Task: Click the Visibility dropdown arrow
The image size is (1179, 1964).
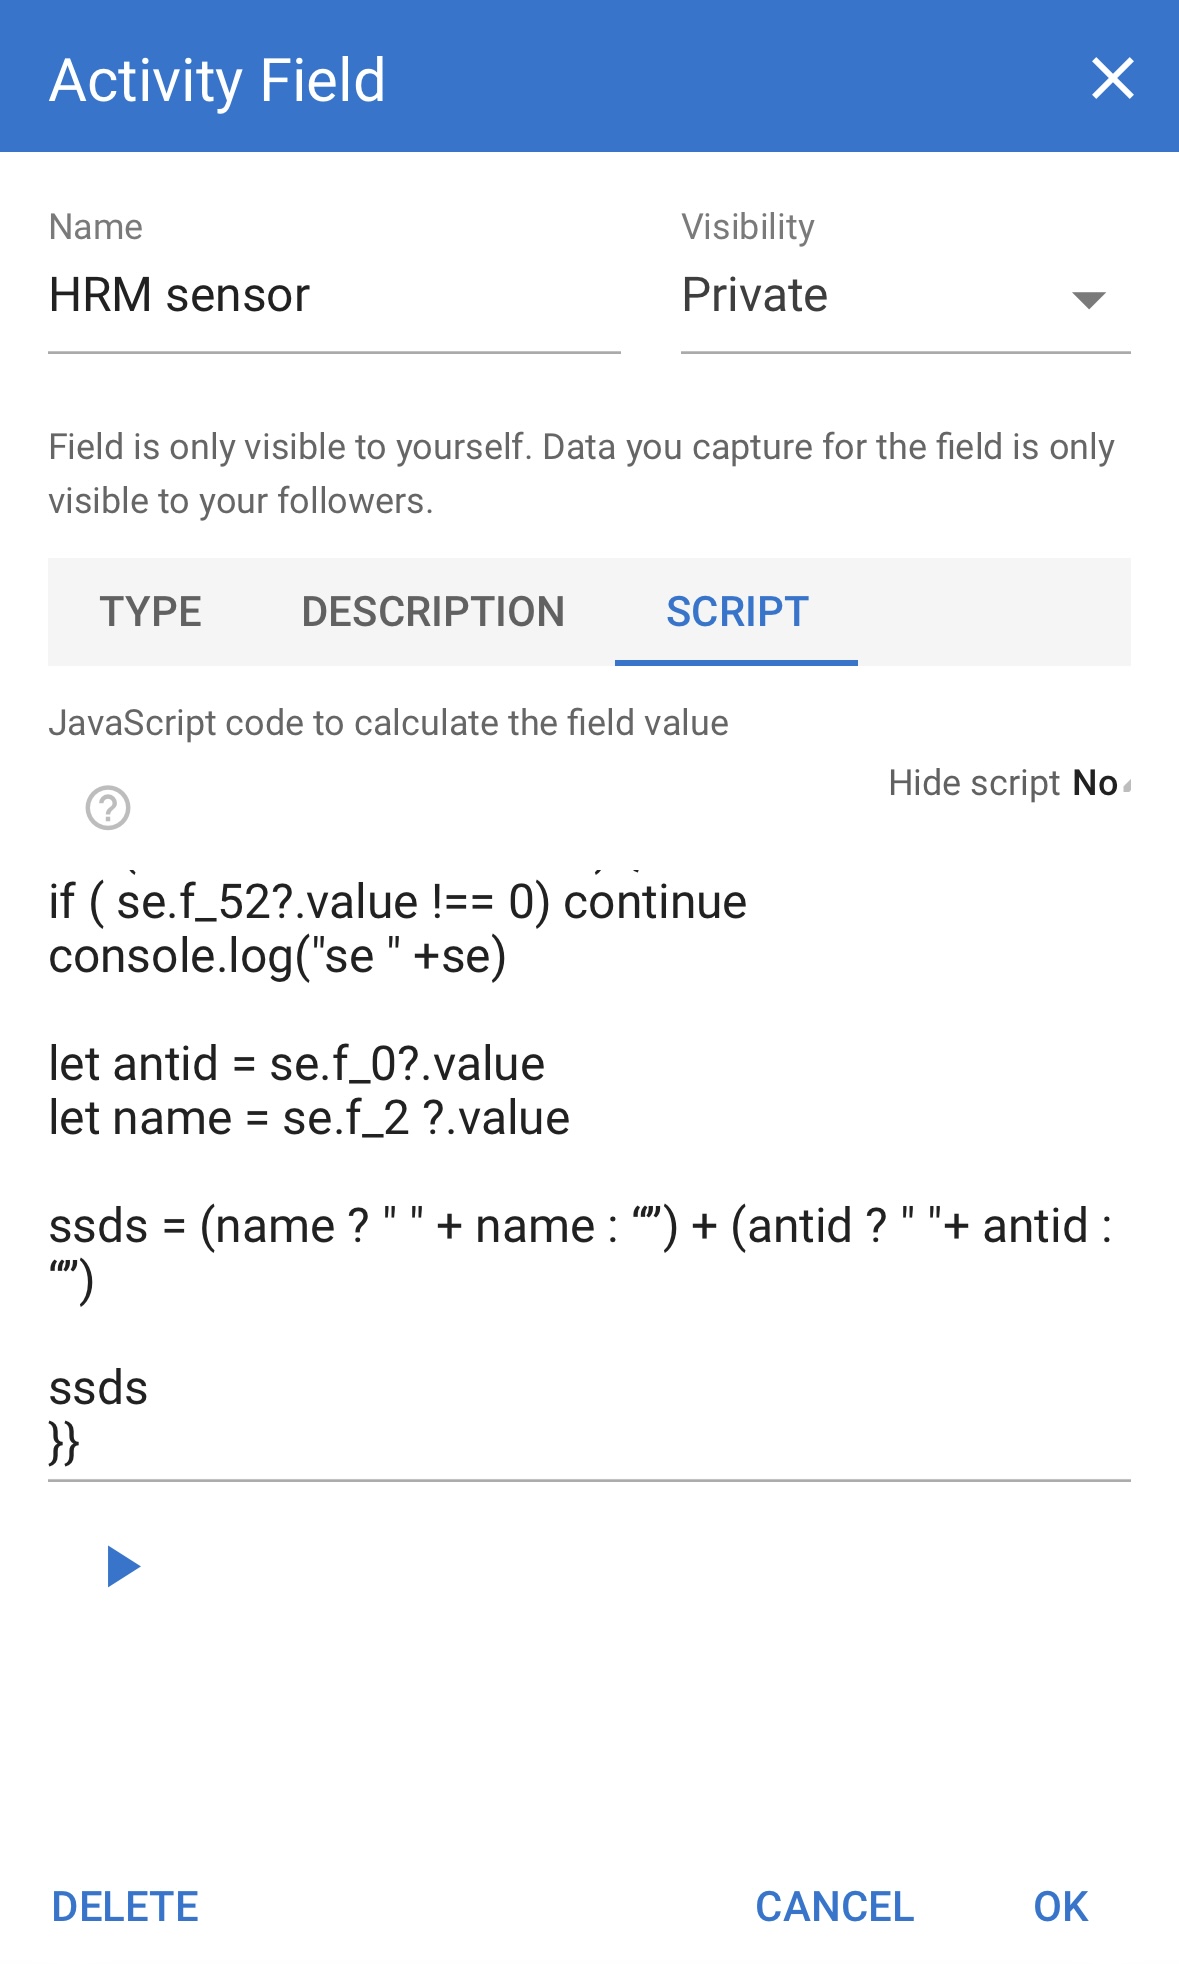Action: (1087, 299)
